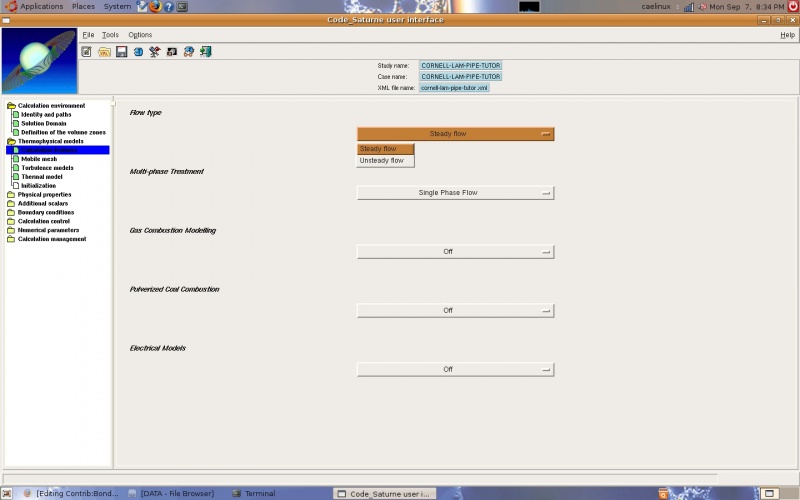Click the Case name field CORNELL-LAM-PIPE-TUTOR

(460, 77)
